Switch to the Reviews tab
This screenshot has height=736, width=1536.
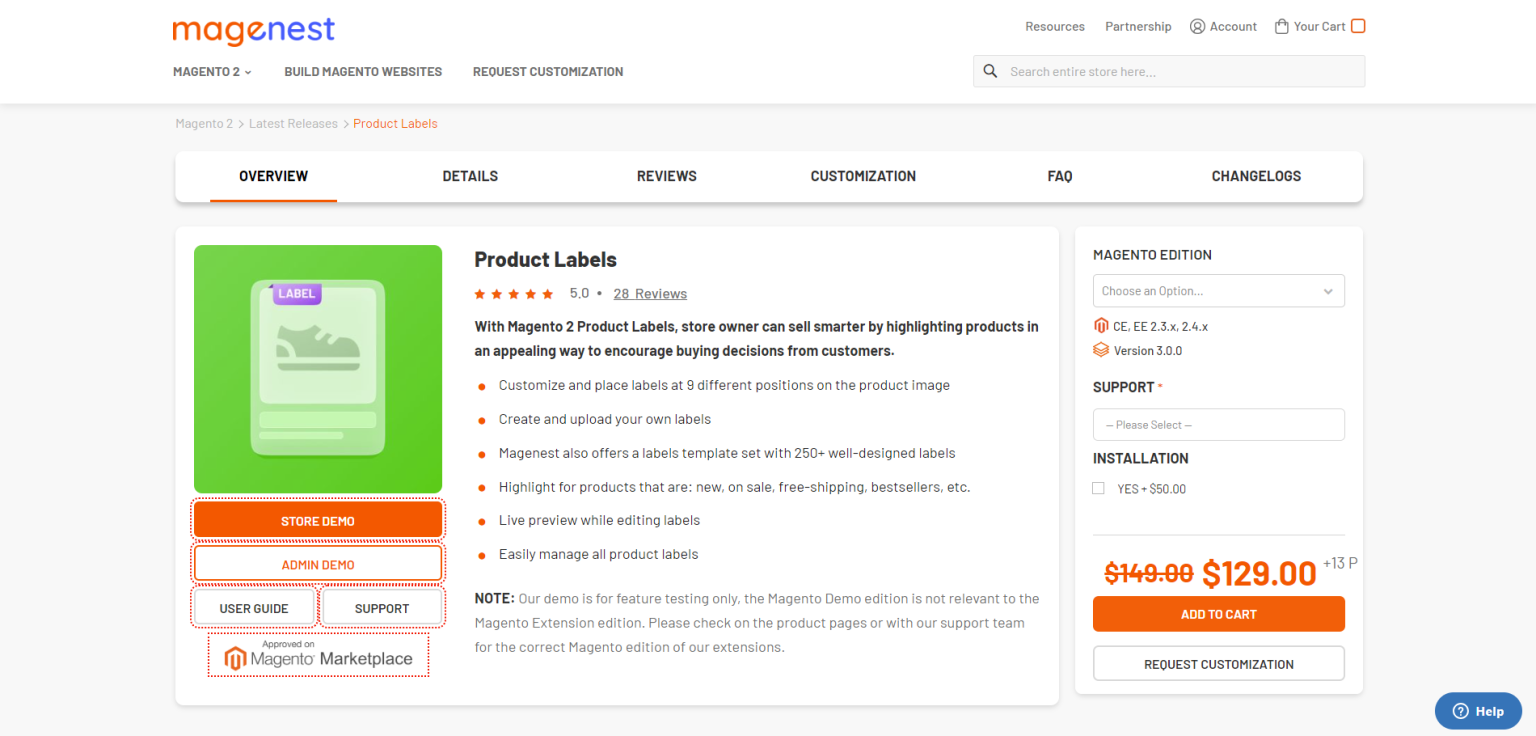pyautogui.click(x=666, y=176)
